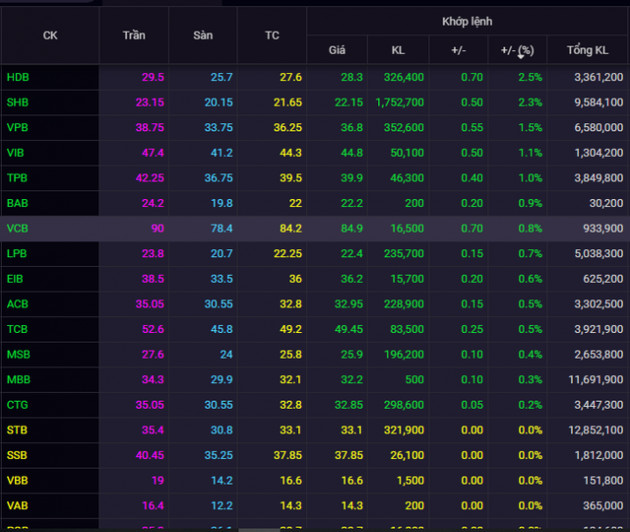Click SSB ceiling price 40.45
Viewport: 630px width, 532px height.
[149, 455]
